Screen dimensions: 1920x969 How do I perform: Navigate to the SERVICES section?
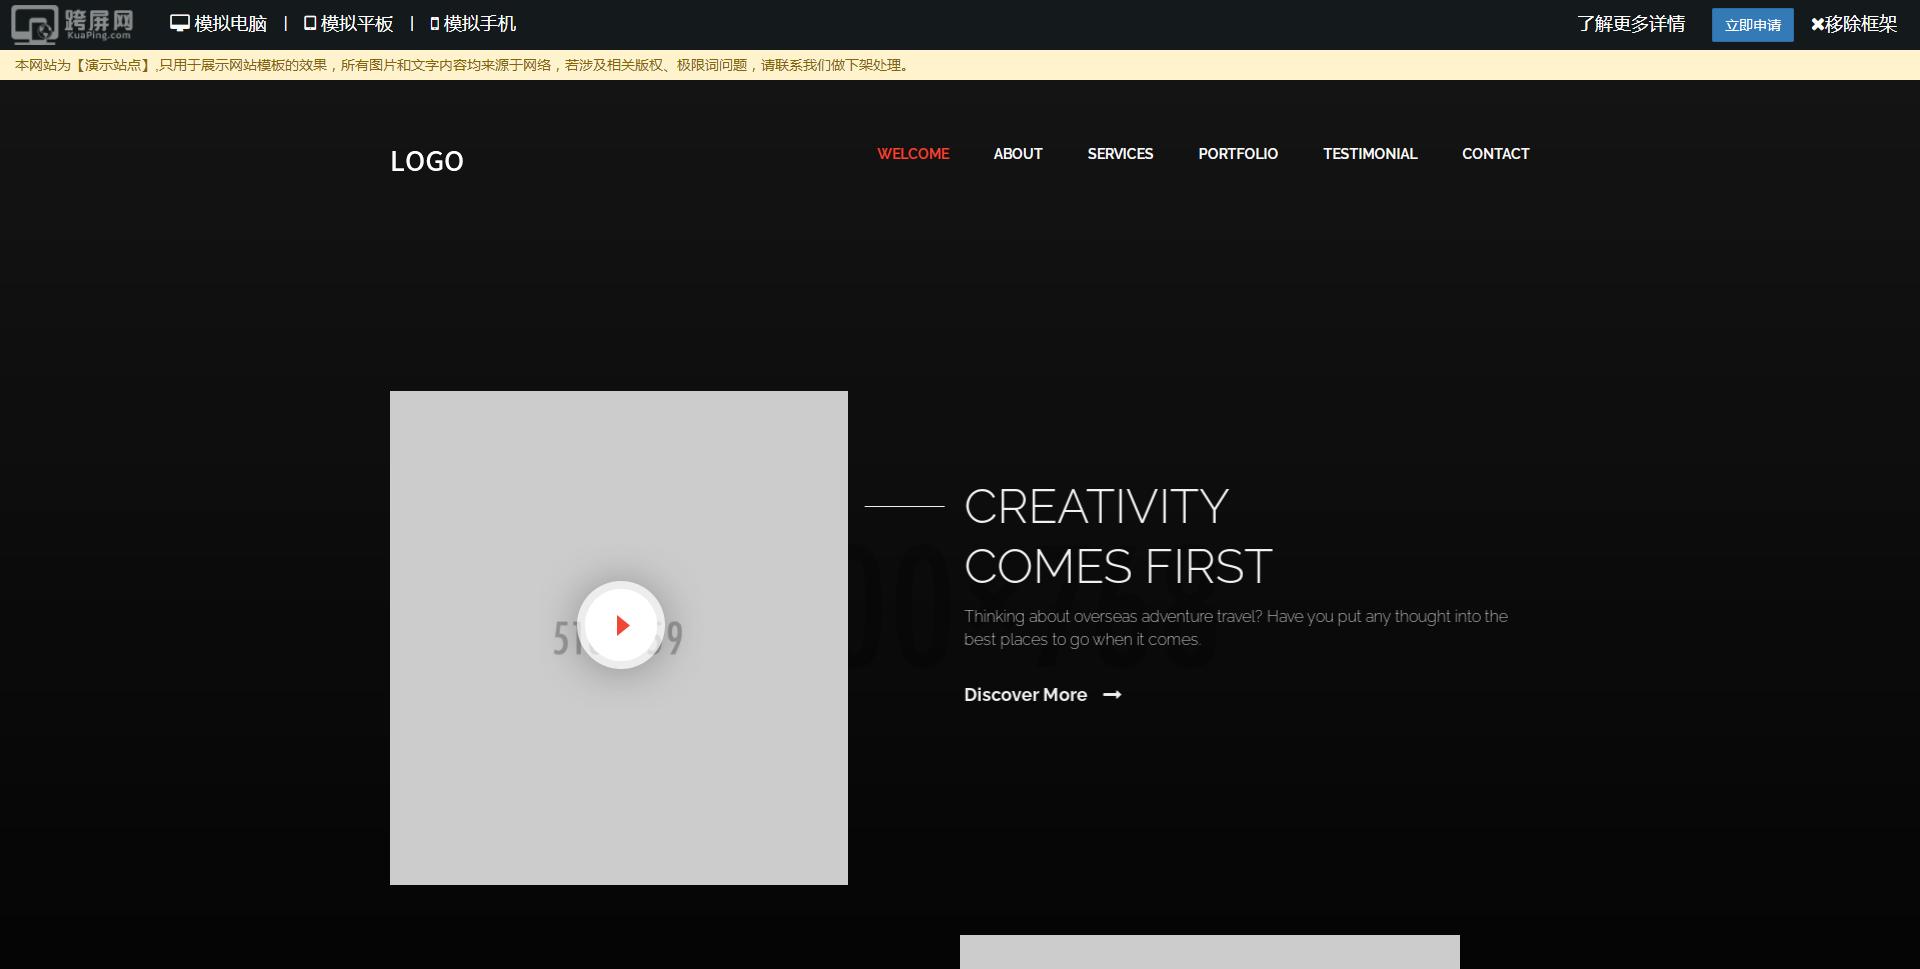[x=1120, y=154]
